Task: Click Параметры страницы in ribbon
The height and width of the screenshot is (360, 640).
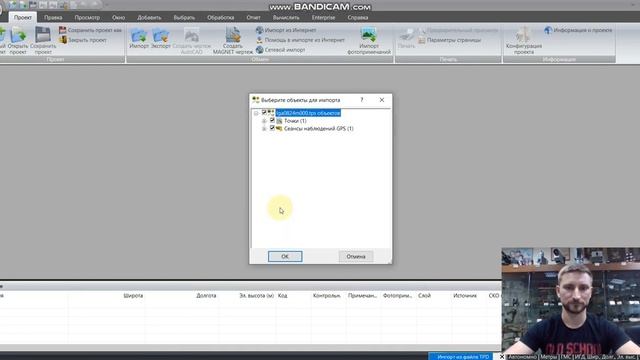Action: 450,40
